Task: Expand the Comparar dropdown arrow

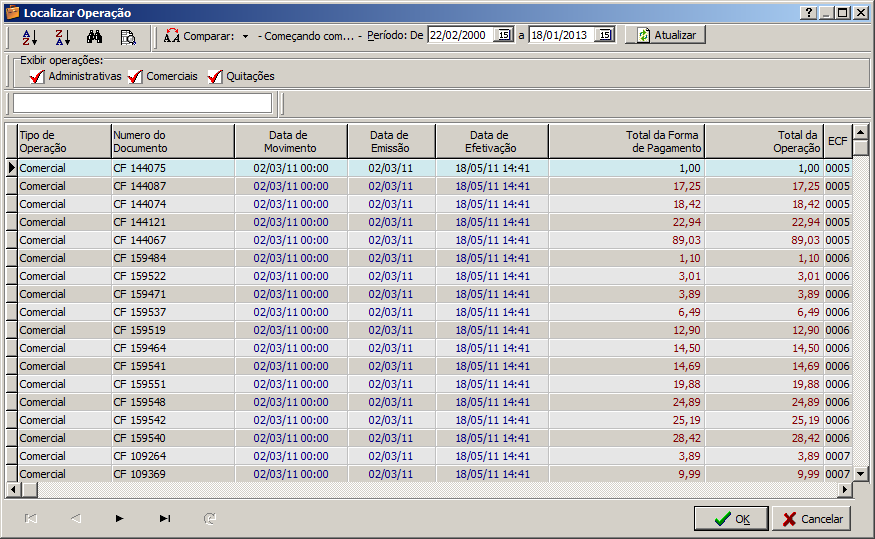Action: (x=245, y=36)
